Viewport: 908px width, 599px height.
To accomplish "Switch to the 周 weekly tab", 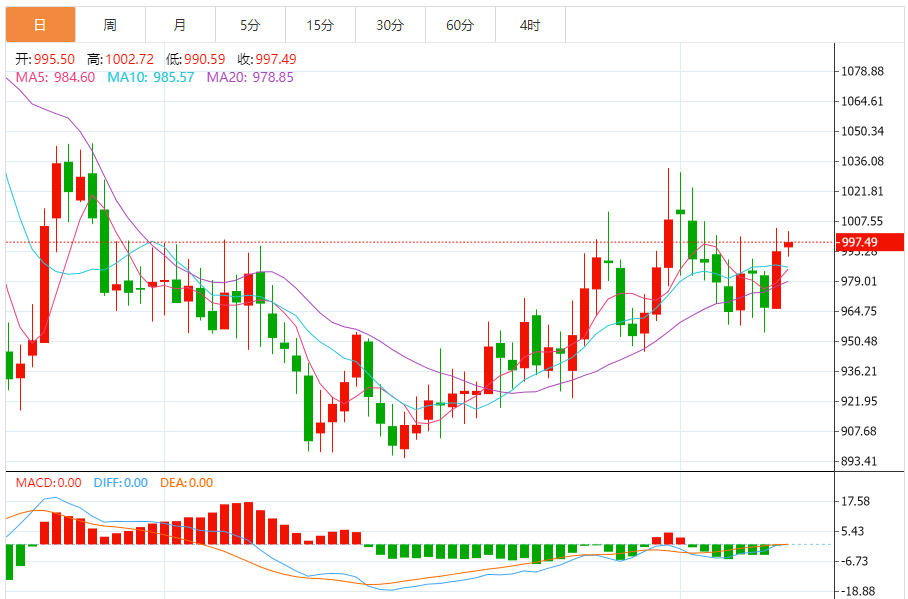I will [x=111, y=25].
